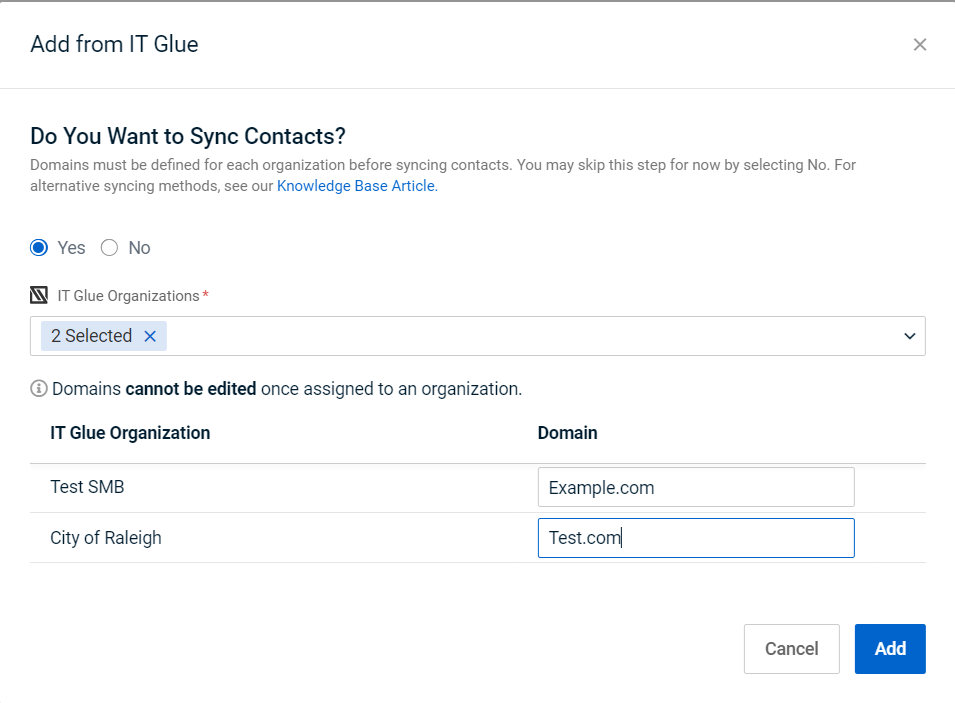The image size is (955, 703).
Task: Click the IT Glue logo icon
Action: [x=39, y=295]
